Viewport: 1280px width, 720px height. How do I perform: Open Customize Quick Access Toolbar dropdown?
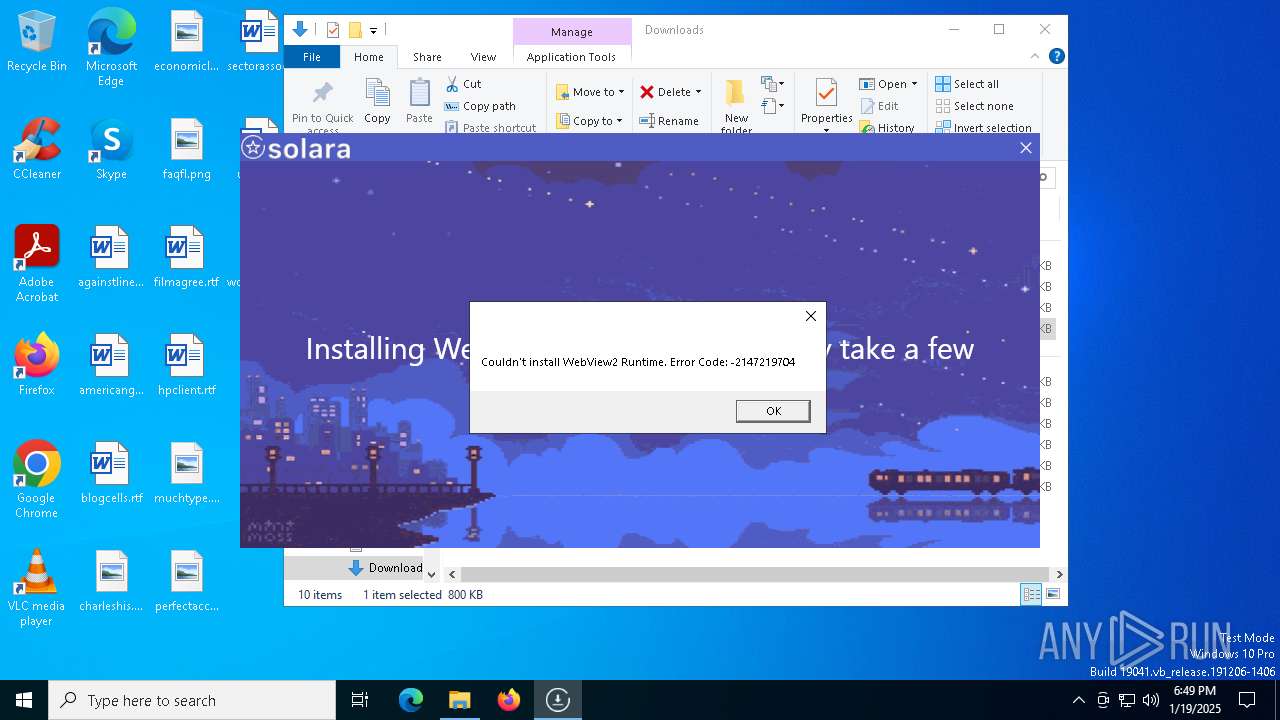[373, 31]
